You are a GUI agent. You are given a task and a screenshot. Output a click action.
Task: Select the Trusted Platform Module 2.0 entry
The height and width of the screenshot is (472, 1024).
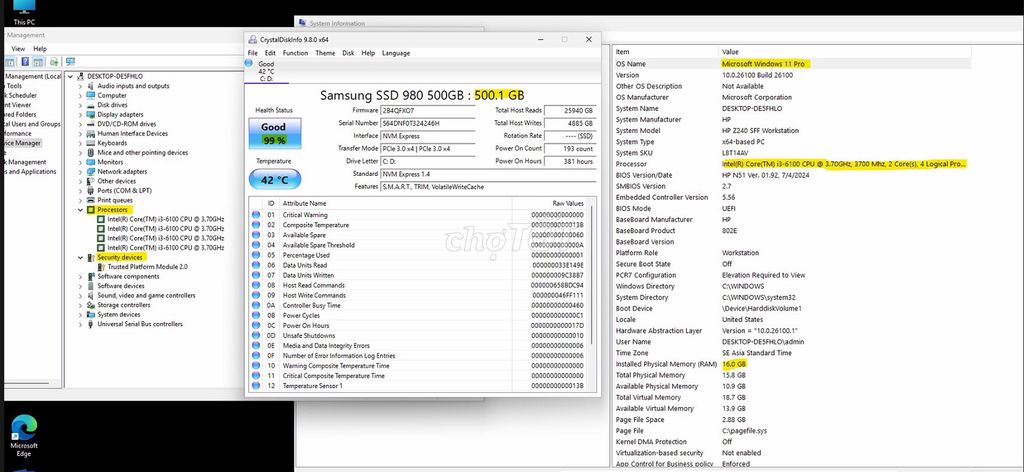[x=148, y=267]
